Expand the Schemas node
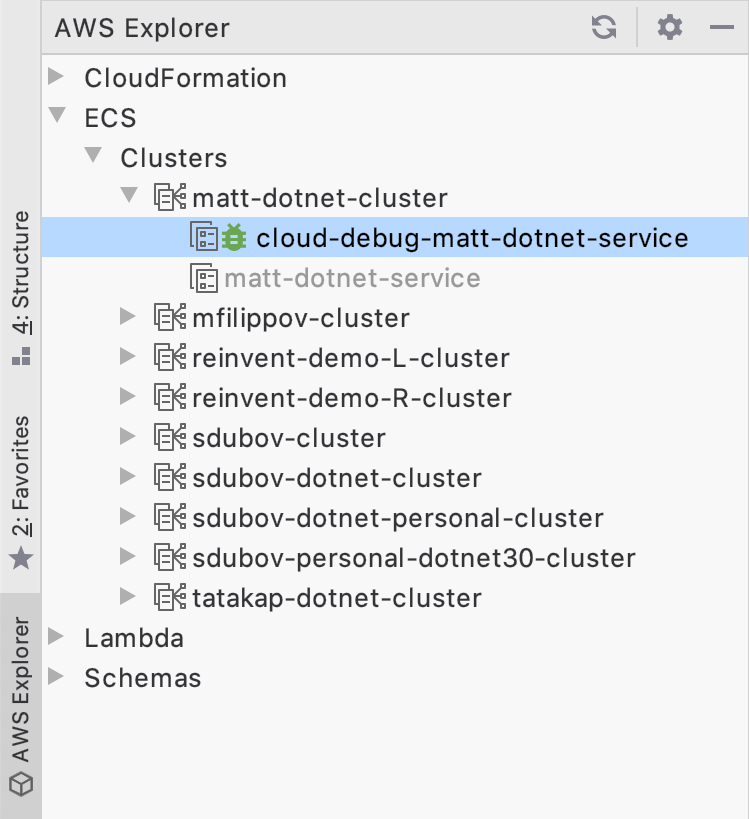The width and height of the screenshot is (749, 819). click(56, 676)
